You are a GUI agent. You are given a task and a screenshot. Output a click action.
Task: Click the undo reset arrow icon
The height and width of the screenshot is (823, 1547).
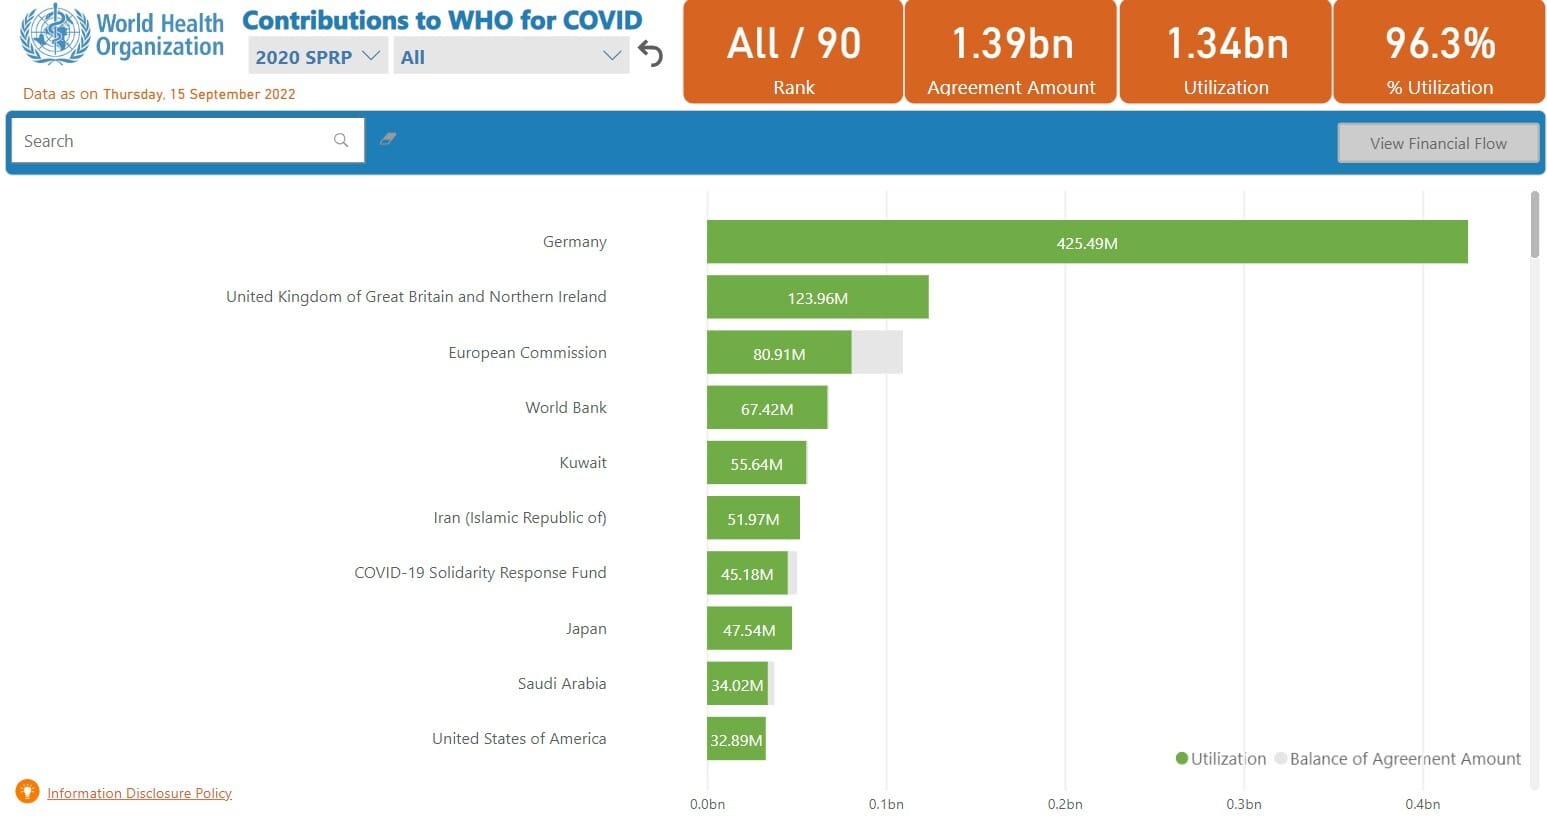(x=651, y=54)
